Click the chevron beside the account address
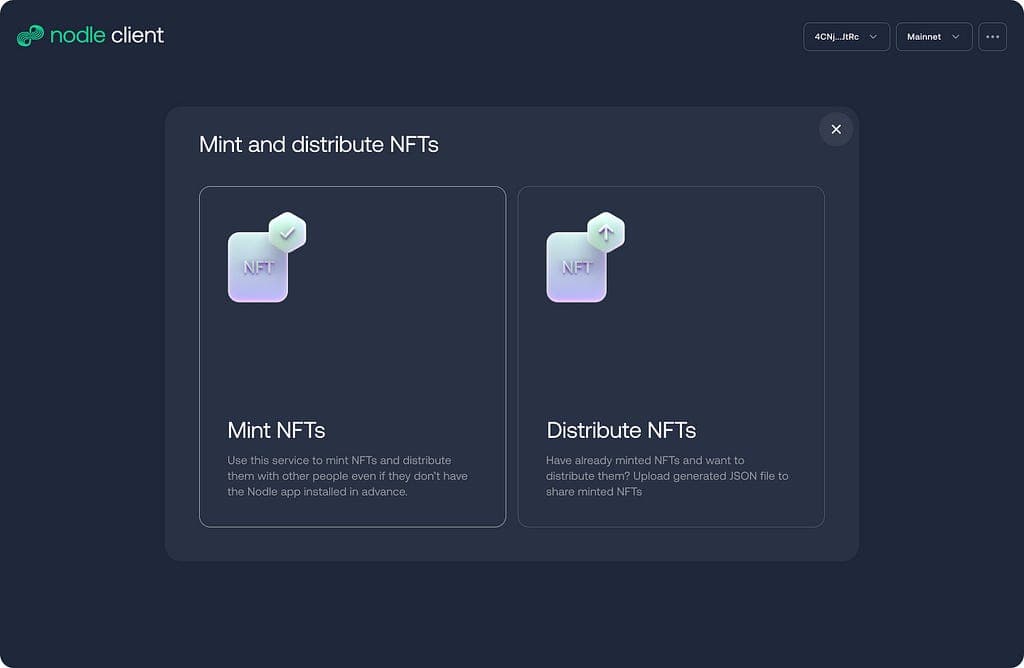 [873, 37]
